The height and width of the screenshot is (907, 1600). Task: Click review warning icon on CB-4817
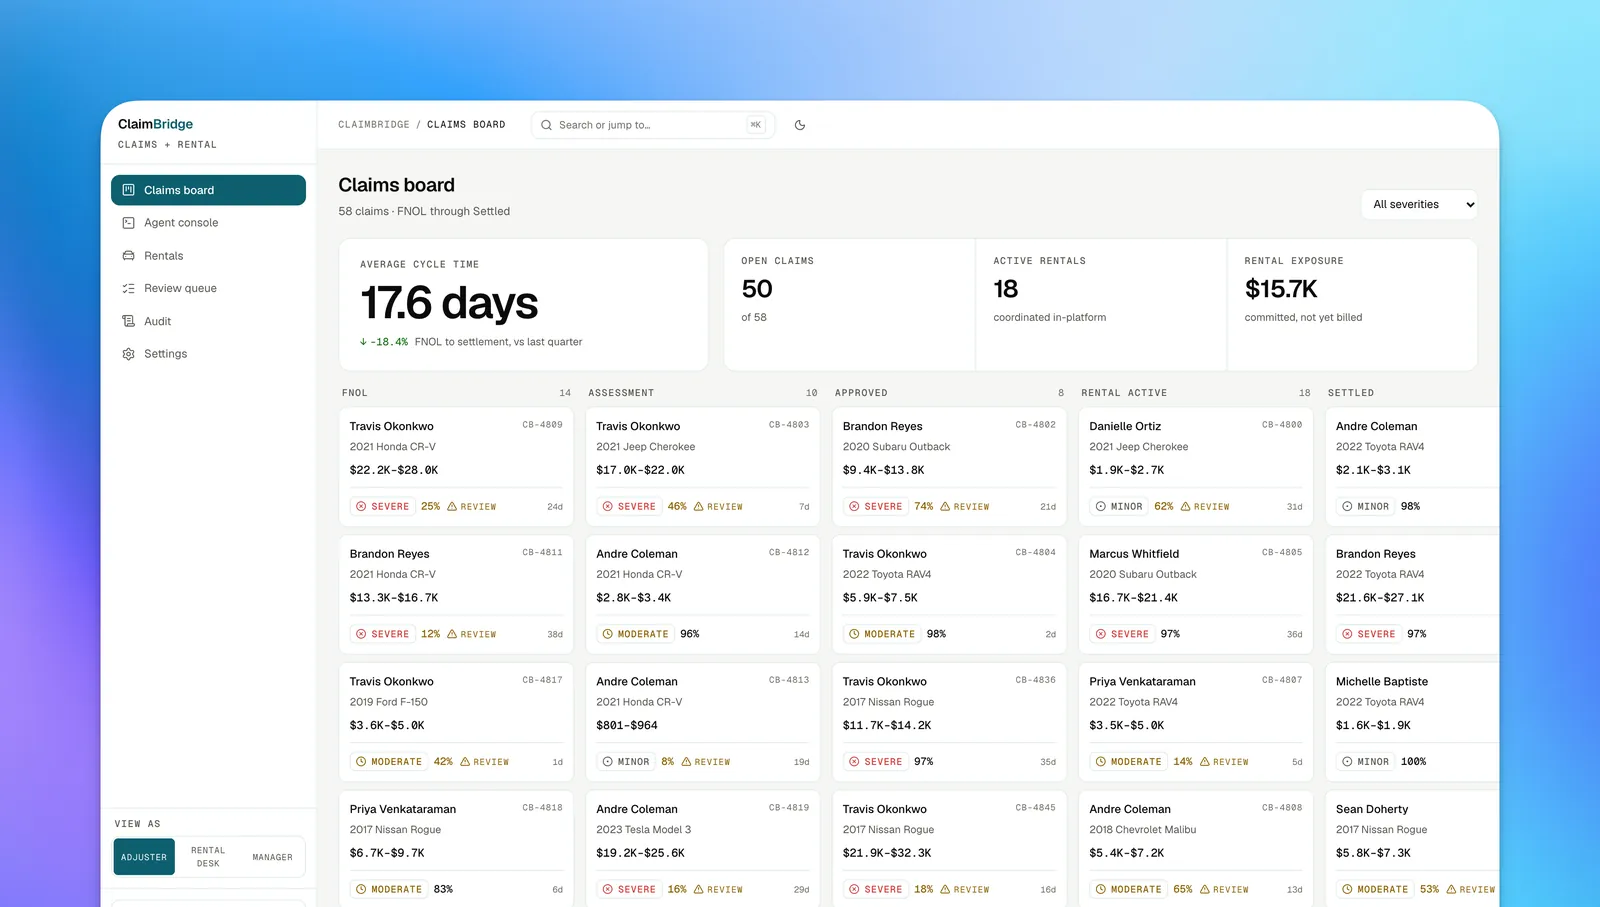point(465,762)
